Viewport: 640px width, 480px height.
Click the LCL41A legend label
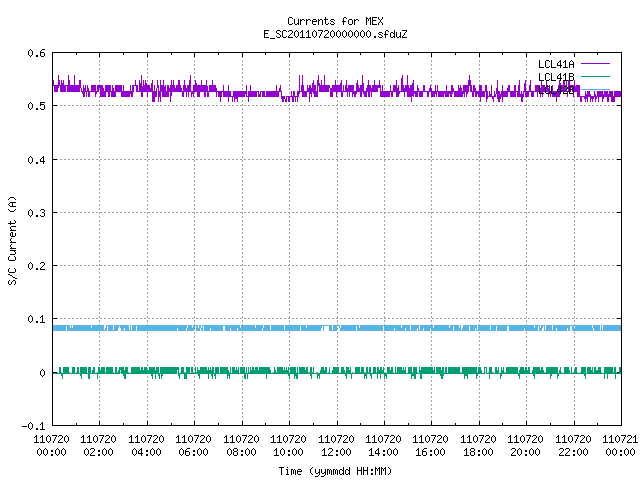coord(556,64)
